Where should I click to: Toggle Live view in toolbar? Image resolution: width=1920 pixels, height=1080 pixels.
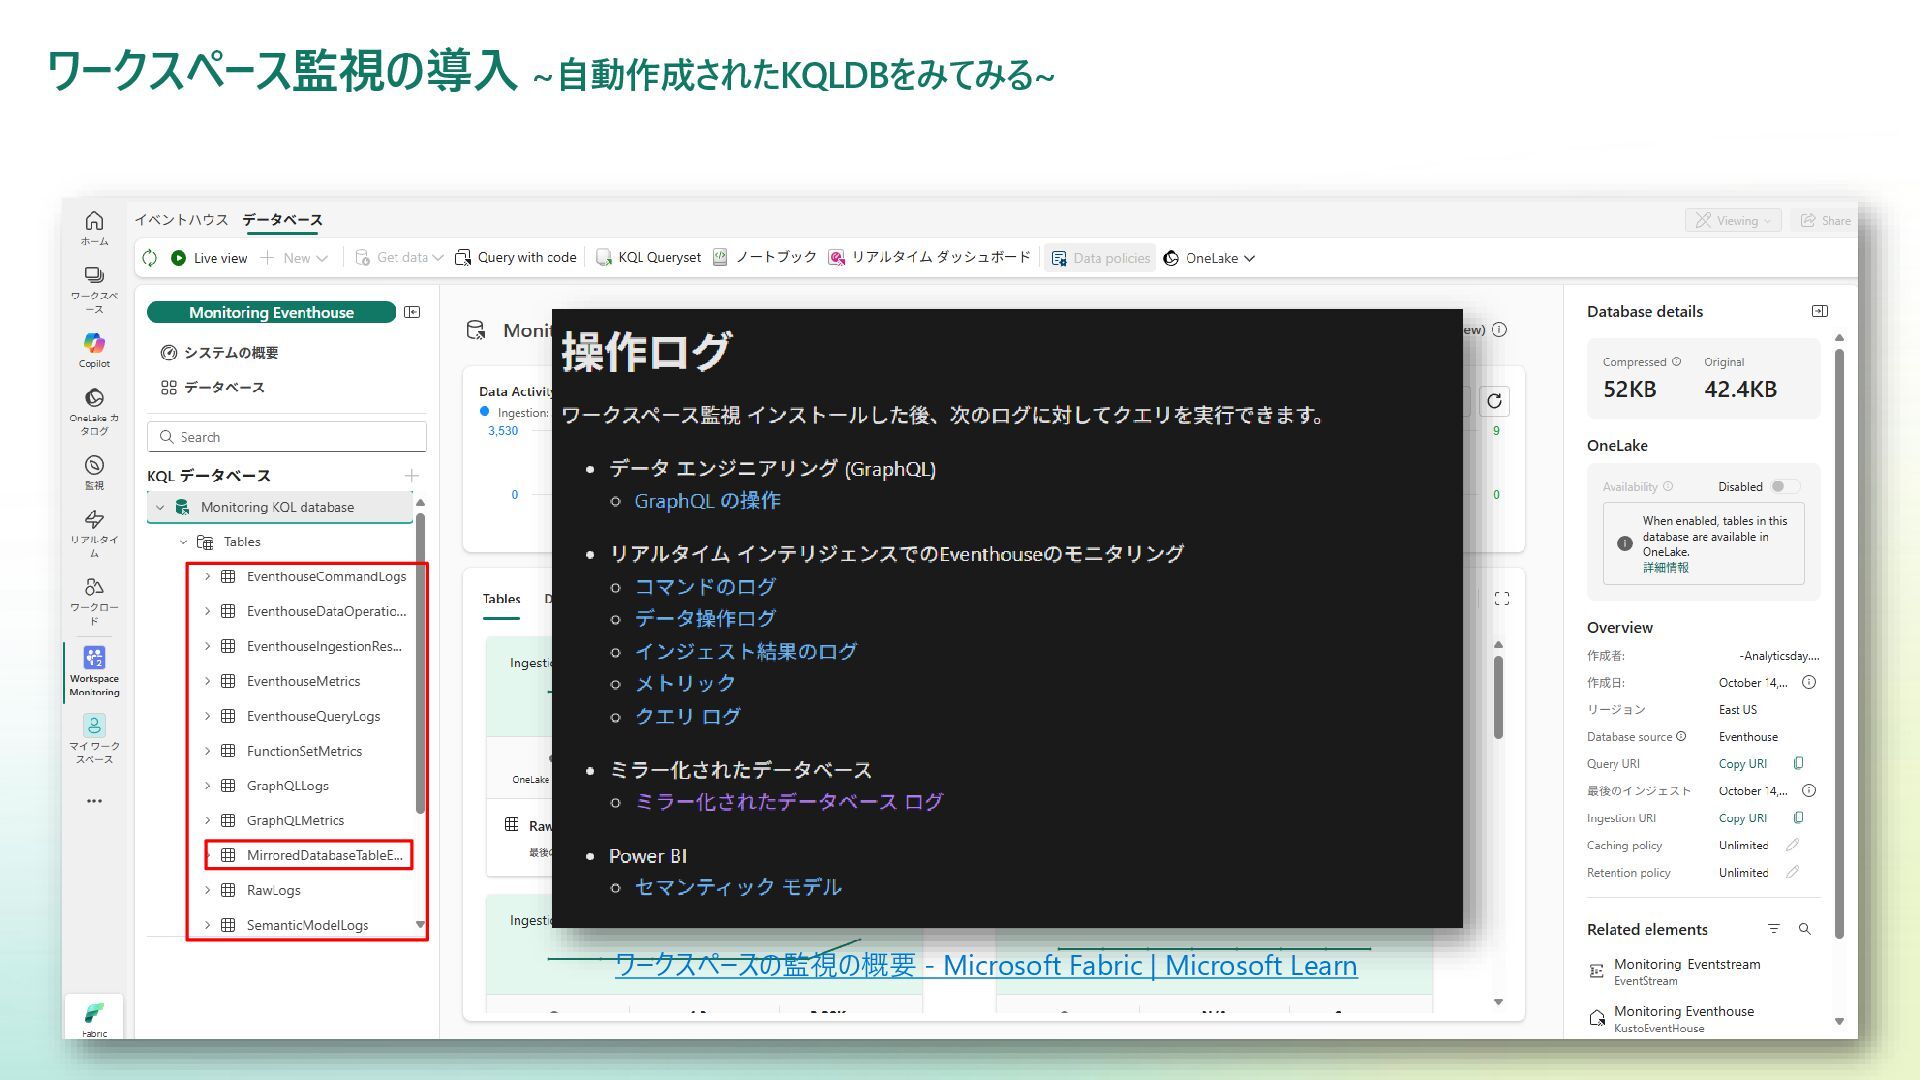point(209,258)
